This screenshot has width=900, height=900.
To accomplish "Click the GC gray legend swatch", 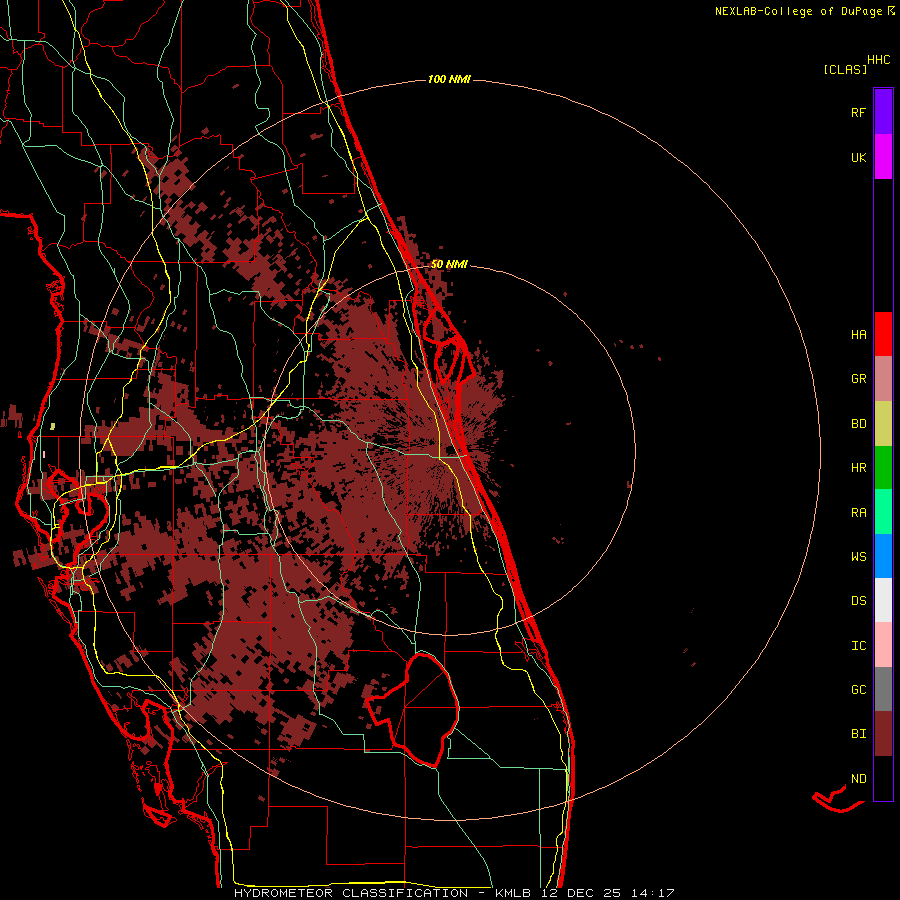I will (x=883, y=689).
